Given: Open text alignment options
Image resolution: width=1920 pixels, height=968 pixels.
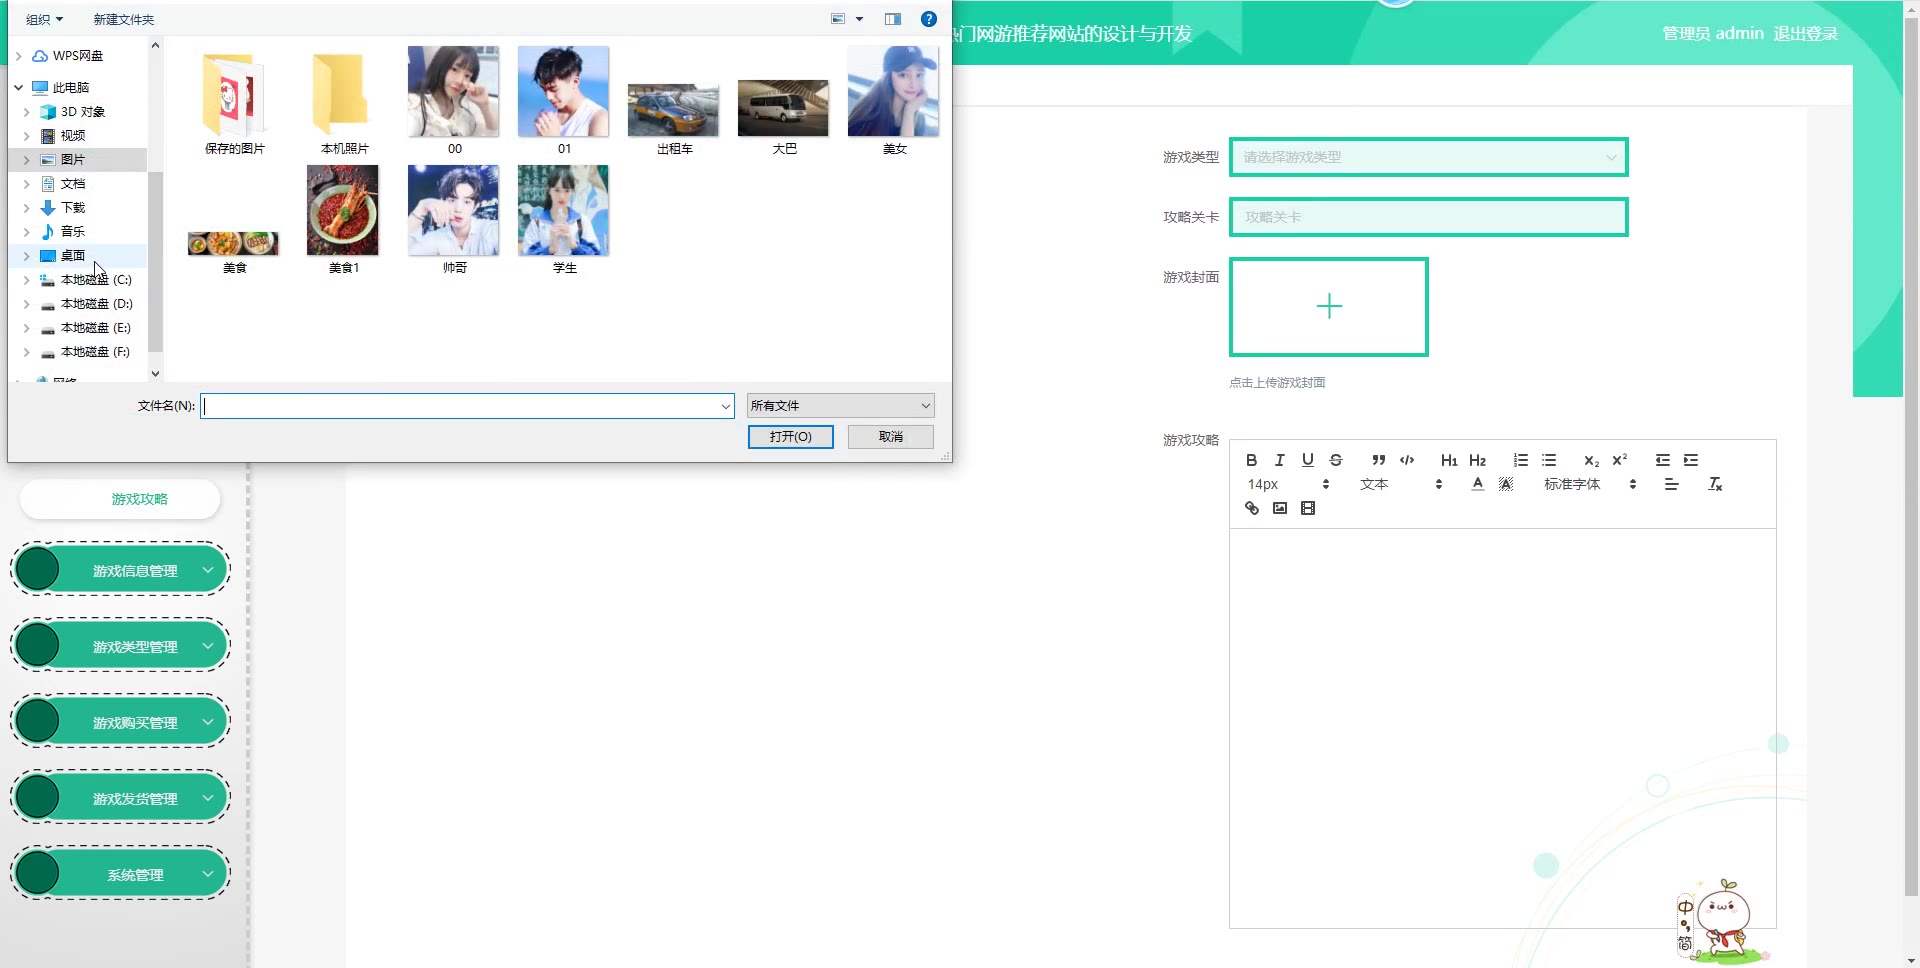Looking at the screenshot, I should click(x=1671, y=484).
